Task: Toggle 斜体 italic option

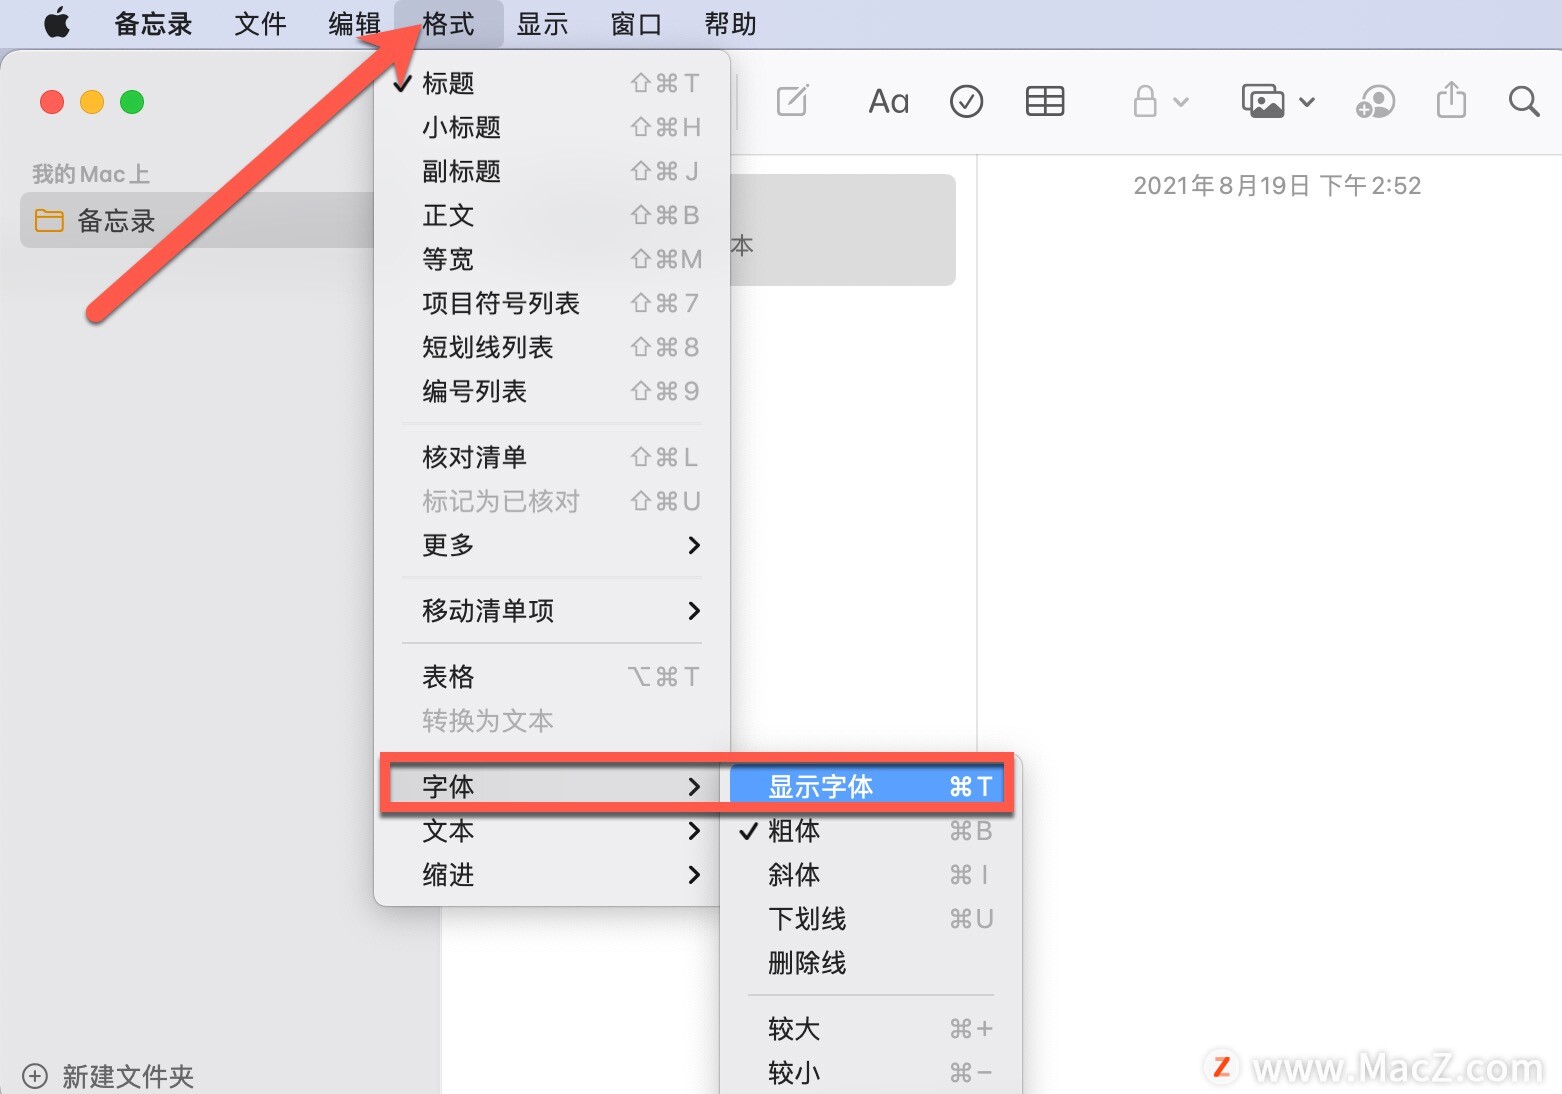Action: click(870, 875)
